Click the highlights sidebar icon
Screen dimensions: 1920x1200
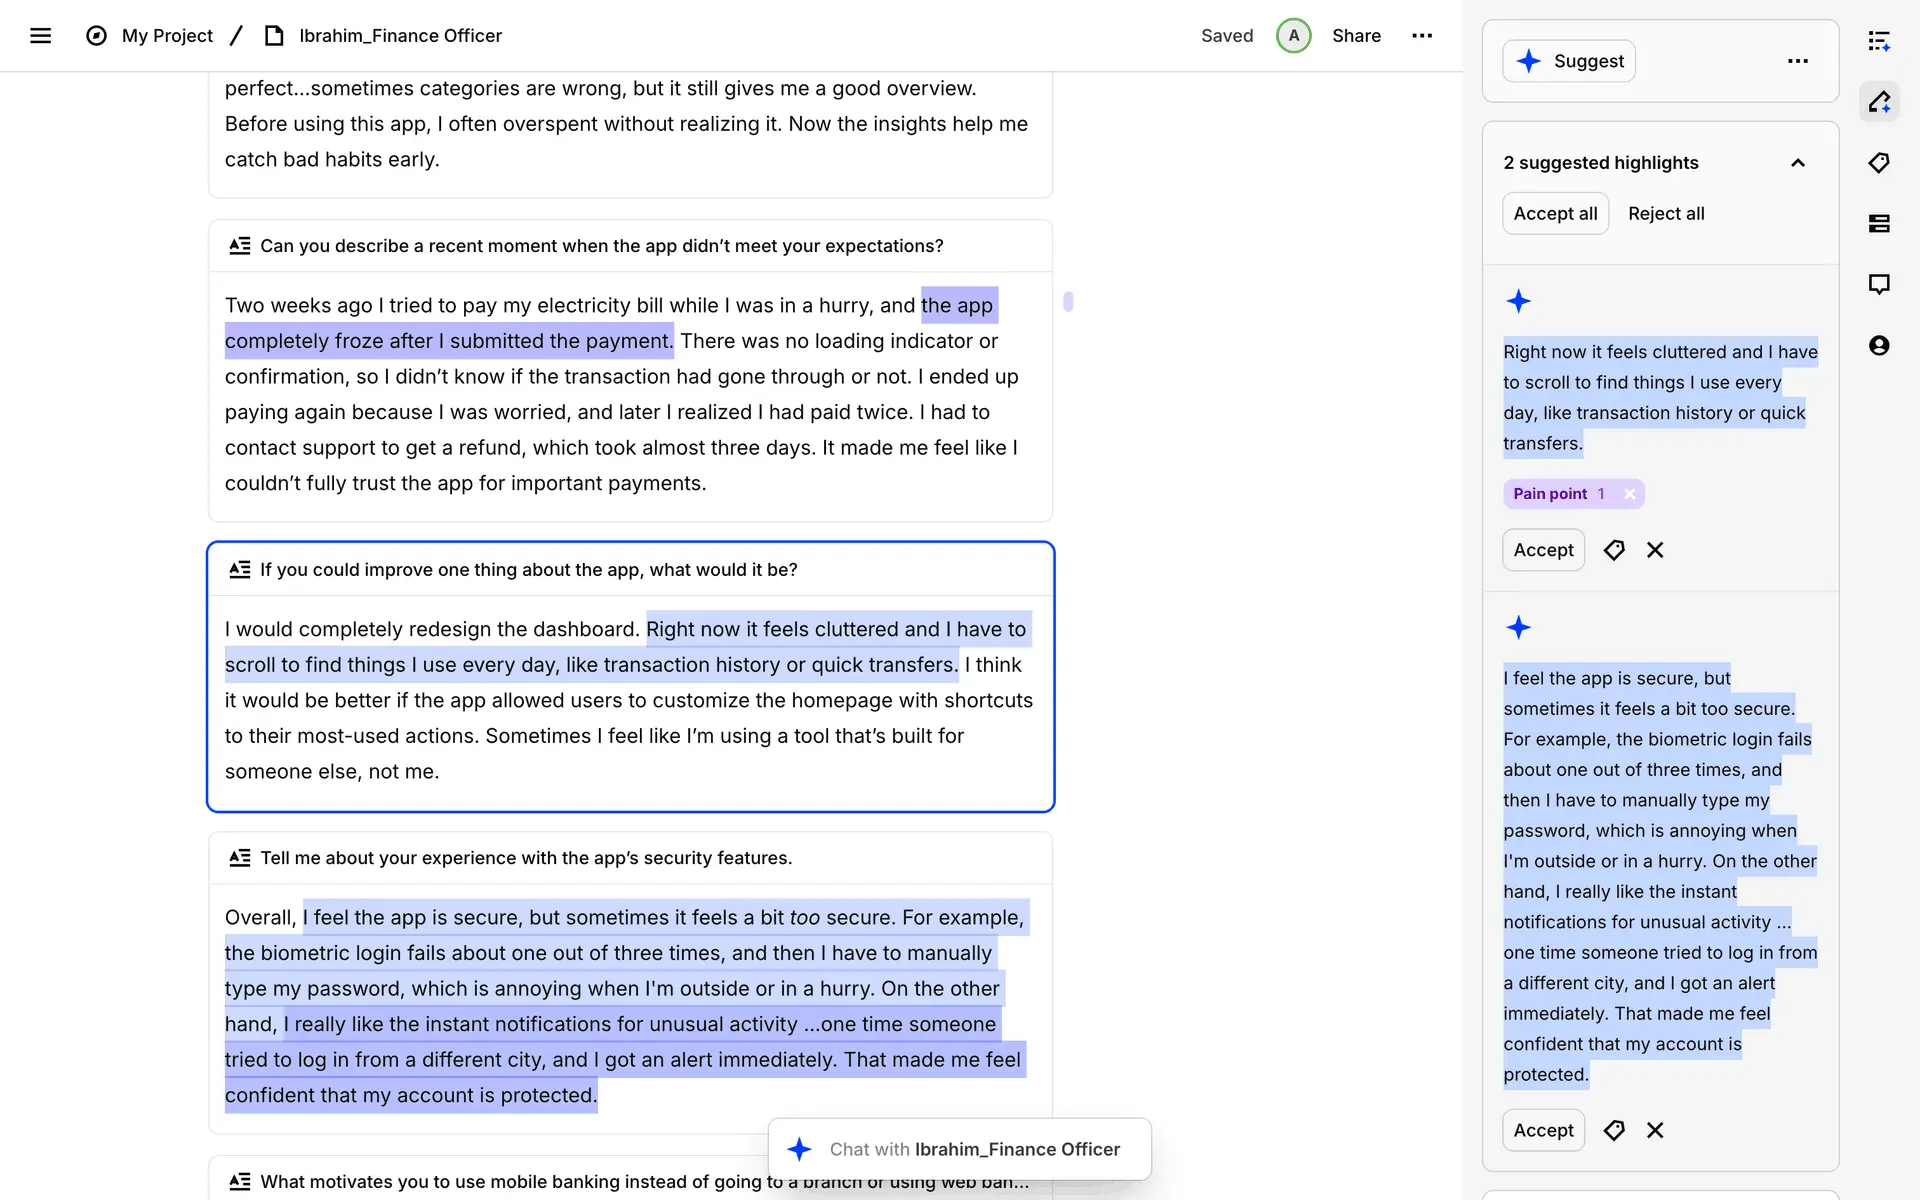(1879, 102)
